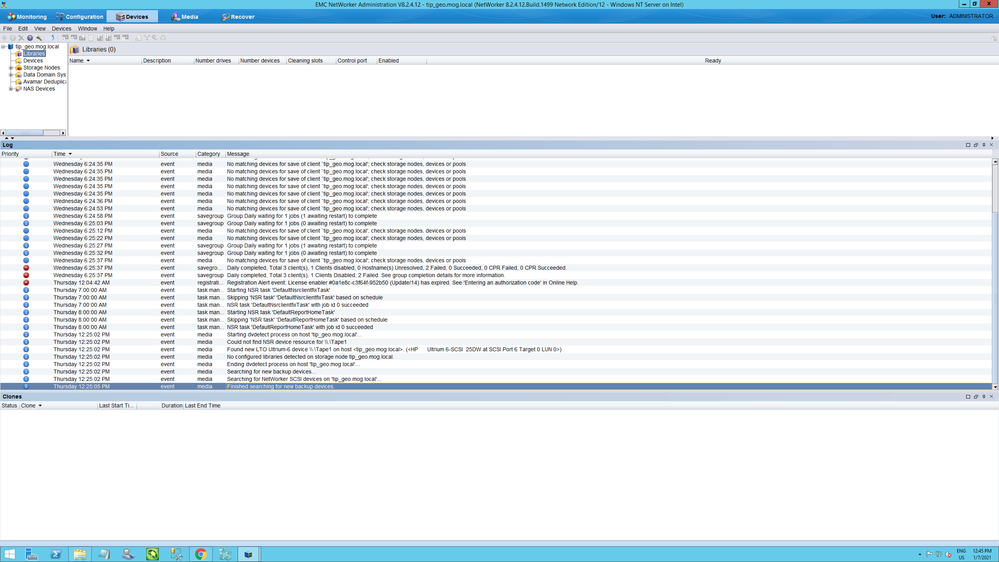The height and width of the screenshot is (562, 999).
Task: Select Libraries in the device tree
Action: tap(34, 54)
